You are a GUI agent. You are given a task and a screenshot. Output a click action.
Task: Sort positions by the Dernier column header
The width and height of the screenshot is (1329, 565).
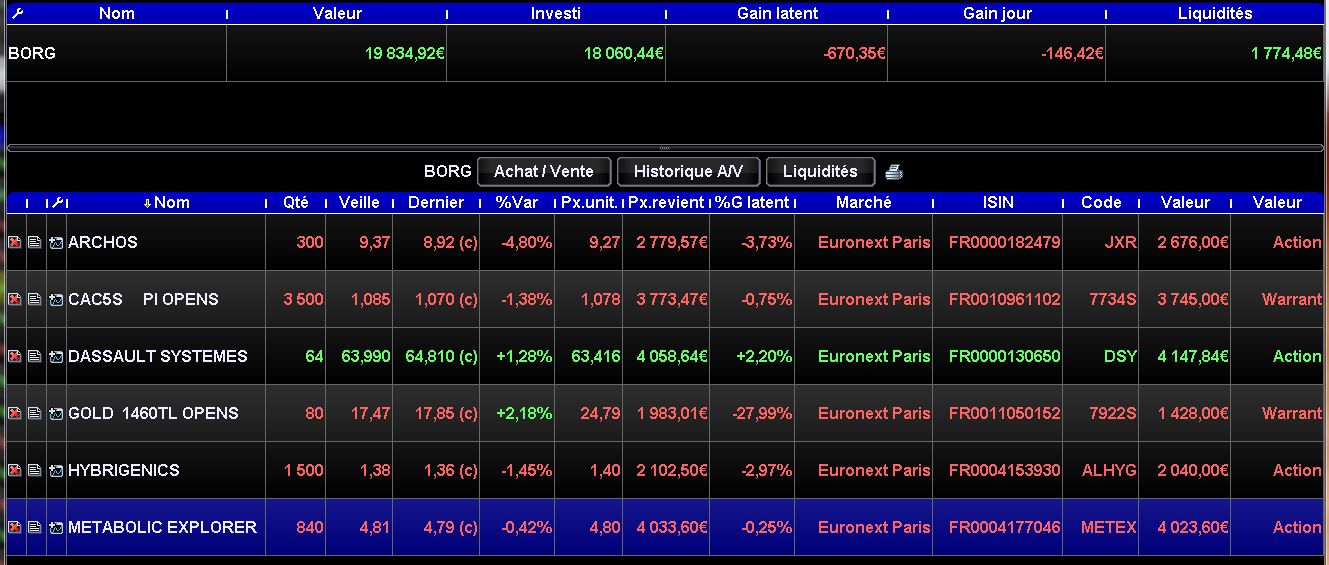pos(436,202)
